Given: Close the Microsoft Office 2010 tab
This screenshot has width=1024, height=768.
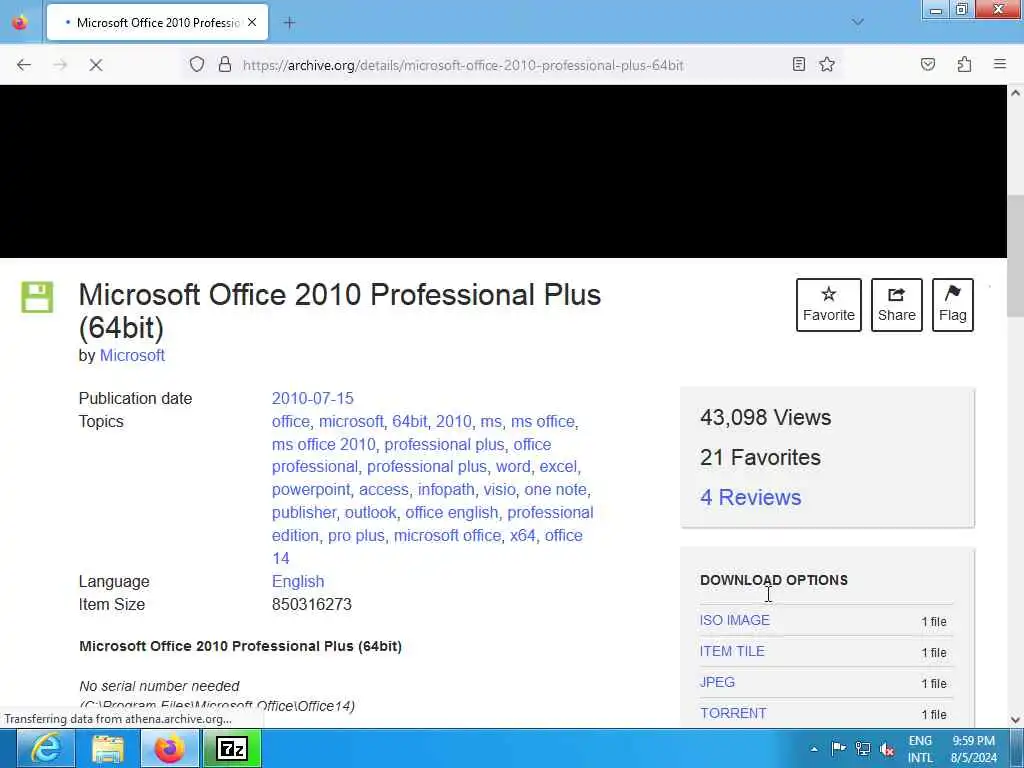Looking at the screenshot, I should coord(252,22).
